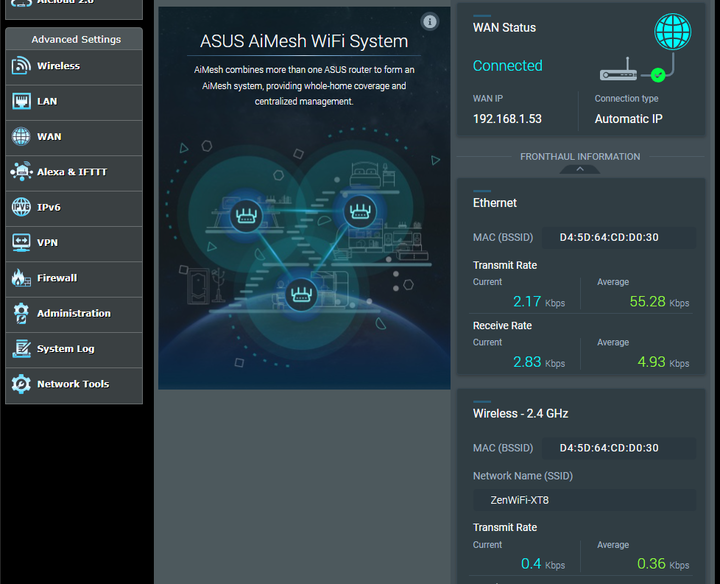Image resolution: width=720 pixels, height=584 pixels.
Task: Open Administration page
Action: pos(74,314)
